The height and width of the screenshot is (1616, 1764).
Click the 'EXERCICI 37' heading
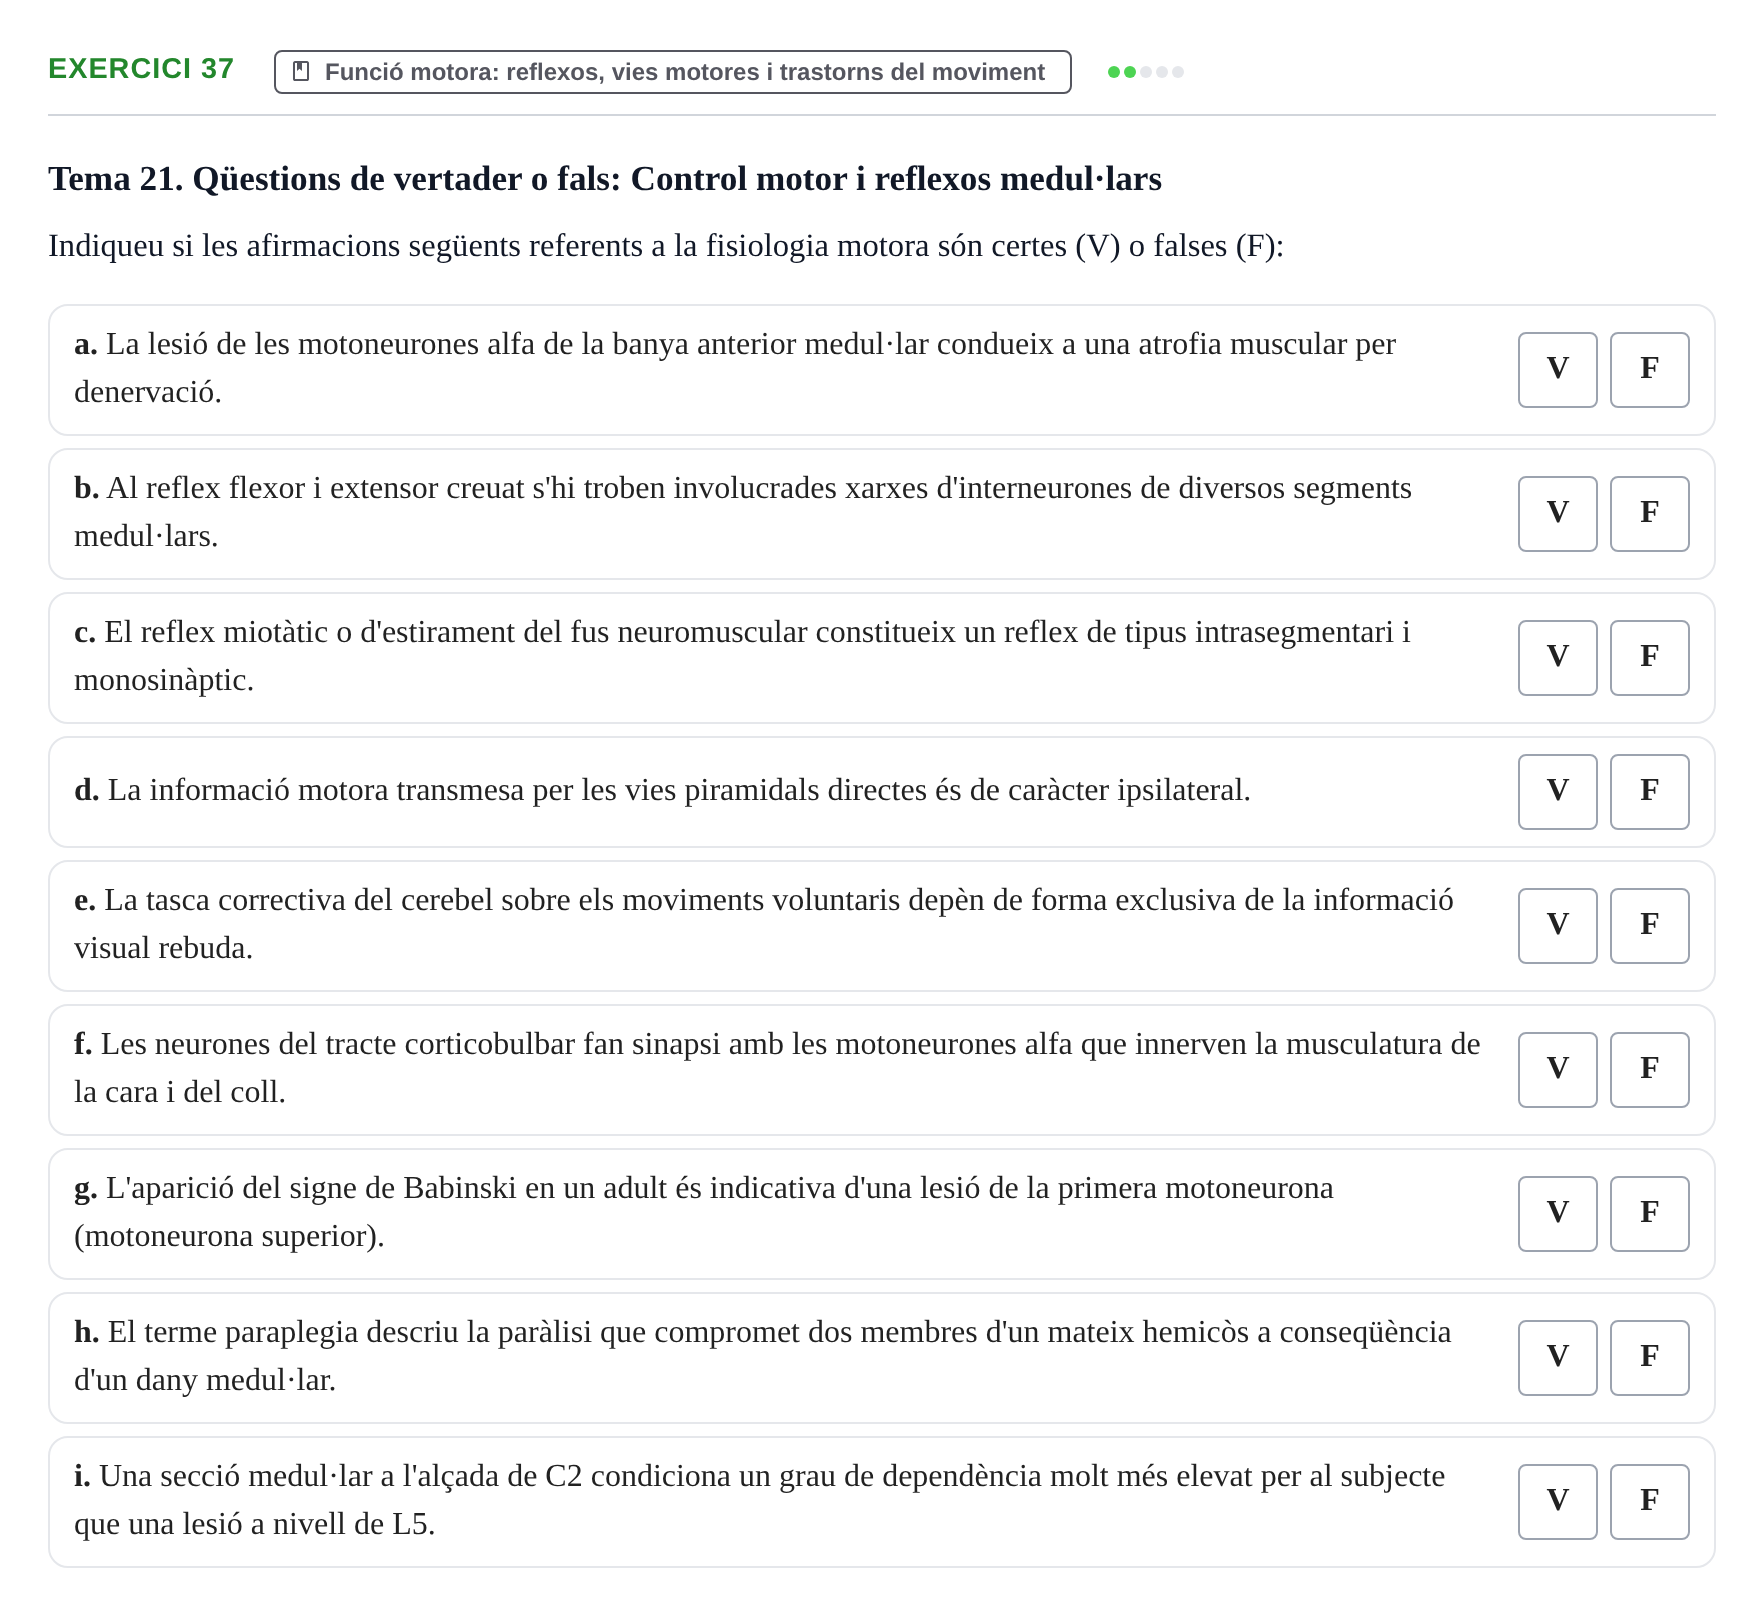[141, 69]
